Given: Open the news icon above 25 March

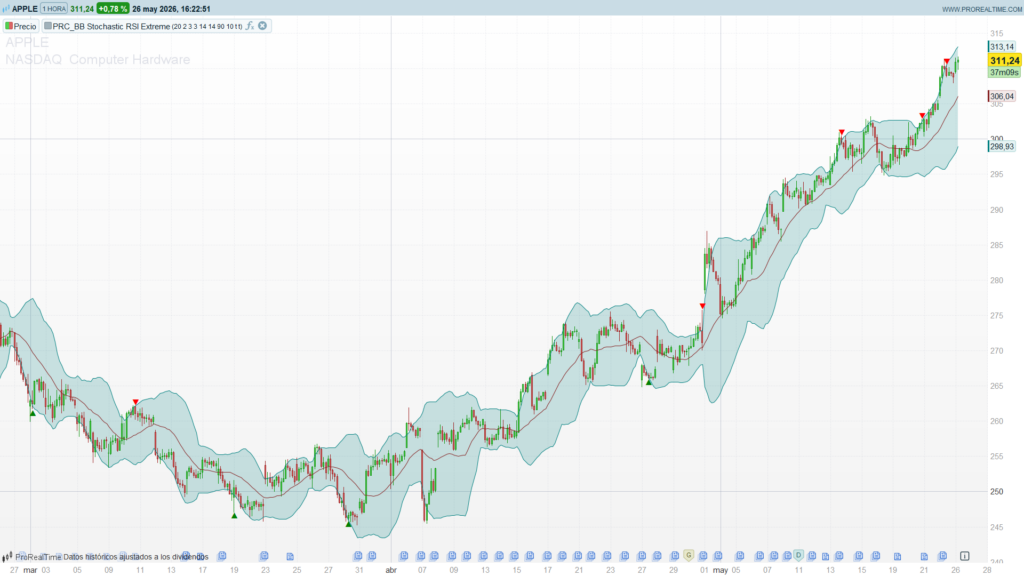Looking at the screenshot, I should (290, 556).
